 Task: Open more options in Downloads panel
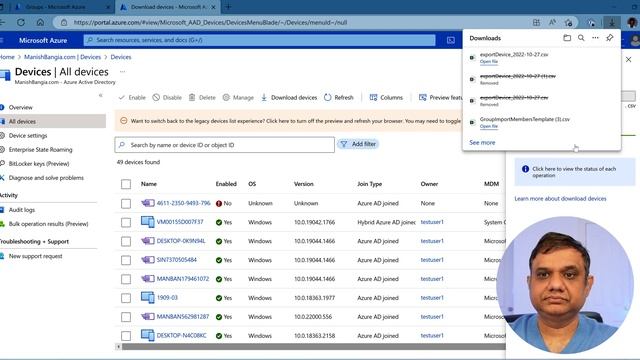click(x=595, y=38)
